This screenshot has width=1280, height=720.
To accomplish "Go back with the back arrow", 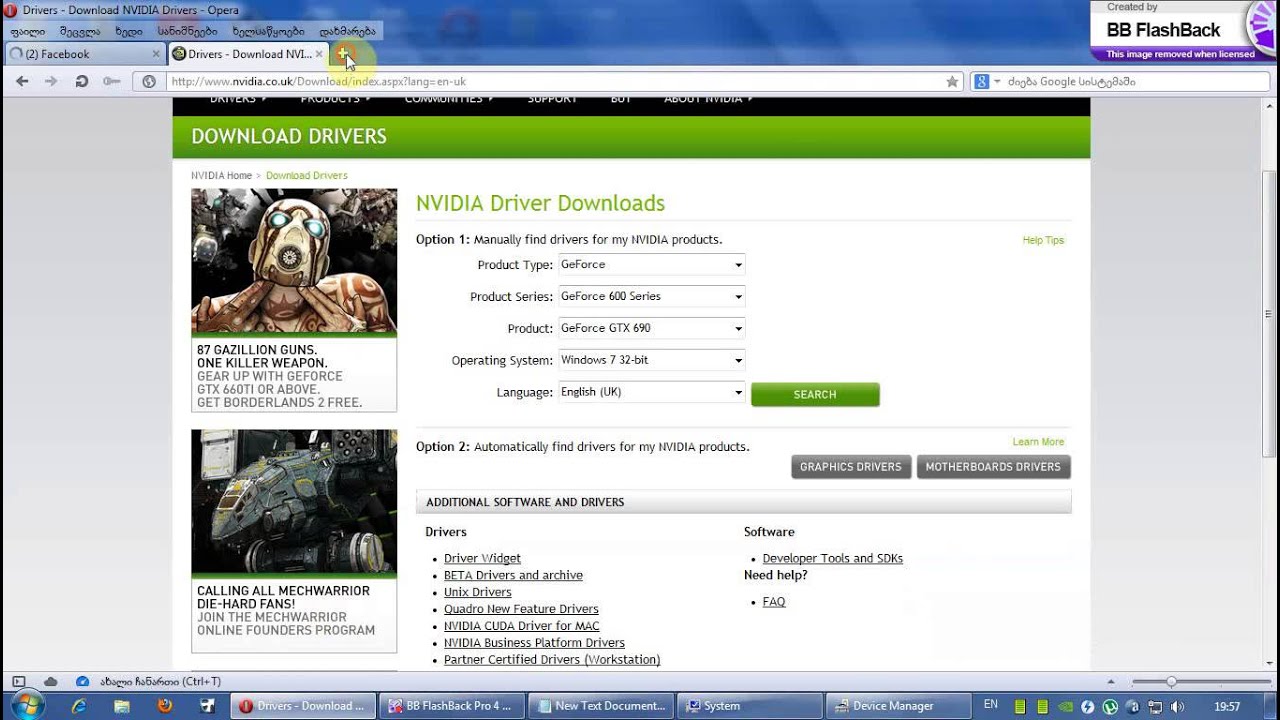I will pos(22,81).
